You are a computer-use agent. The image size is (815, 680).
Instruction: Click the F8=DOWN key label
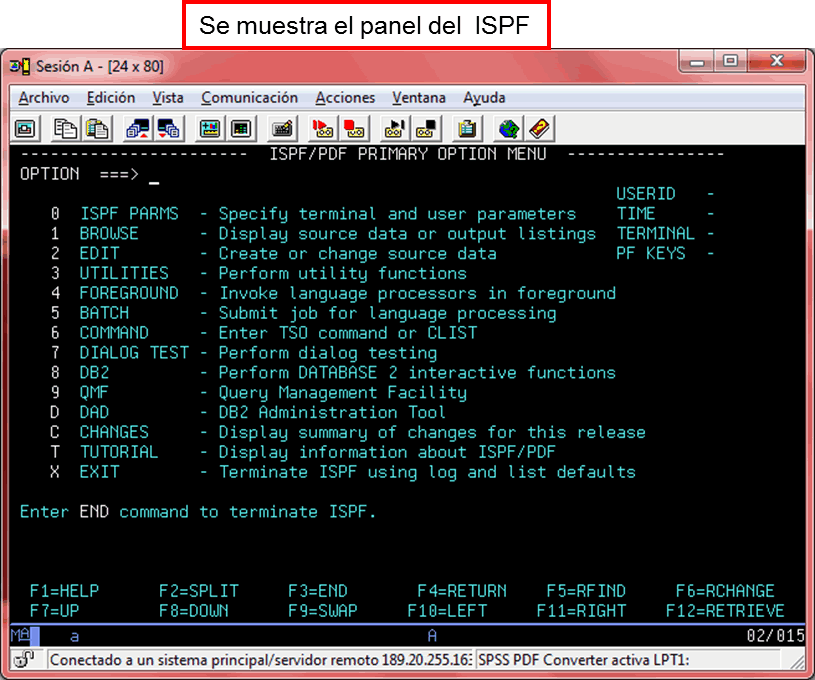click(194, 611)
